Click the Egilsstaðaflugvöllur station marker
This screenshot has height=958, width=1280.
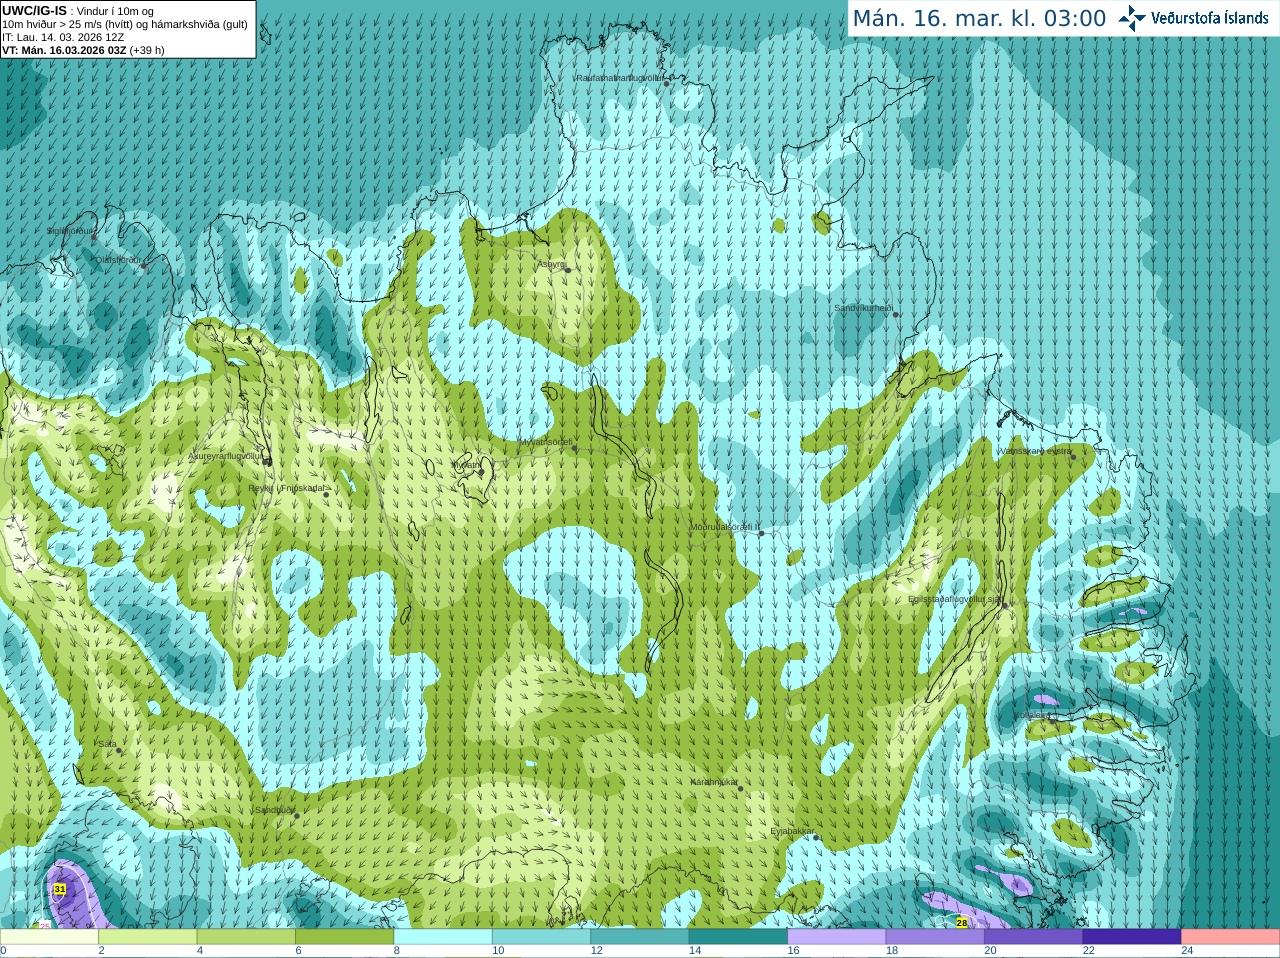(x=1005, y=606)
